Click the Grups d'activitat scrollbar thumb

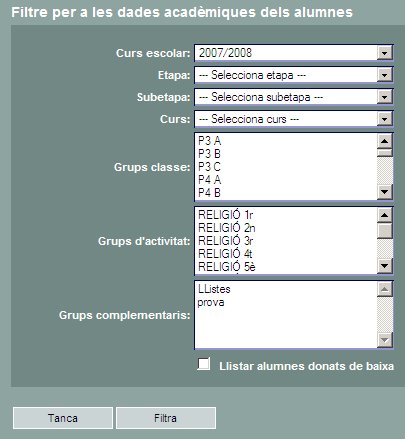[x=385, y=231]
